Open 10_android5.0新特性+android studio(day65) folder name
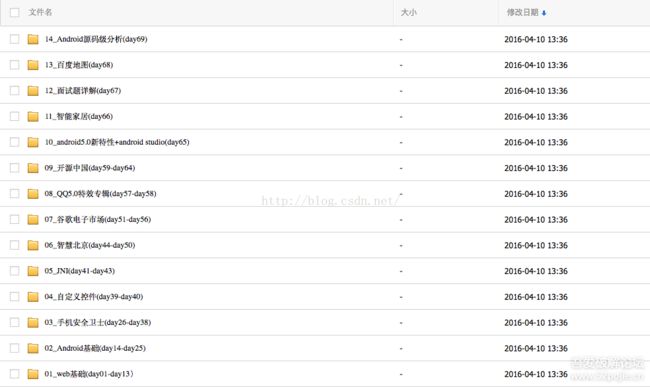Image resolution: width=650 pixels, height=387 pixels. click(x=117, y=142)
